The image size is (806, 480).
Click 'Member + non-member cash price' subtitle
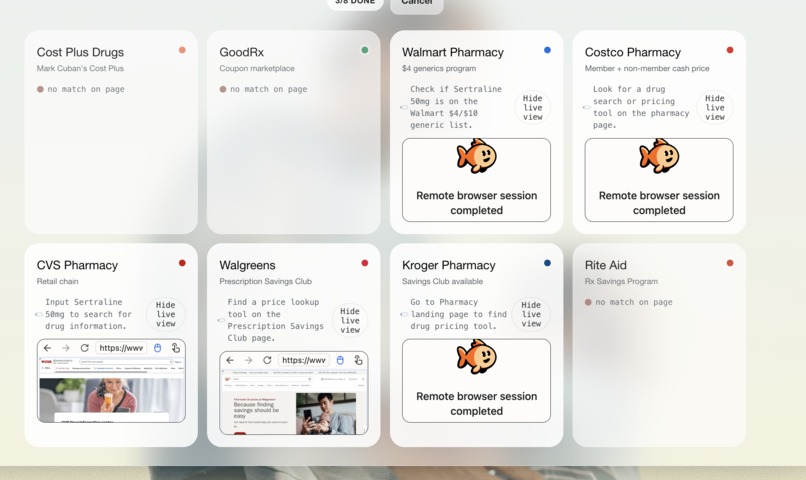(647, 68)
